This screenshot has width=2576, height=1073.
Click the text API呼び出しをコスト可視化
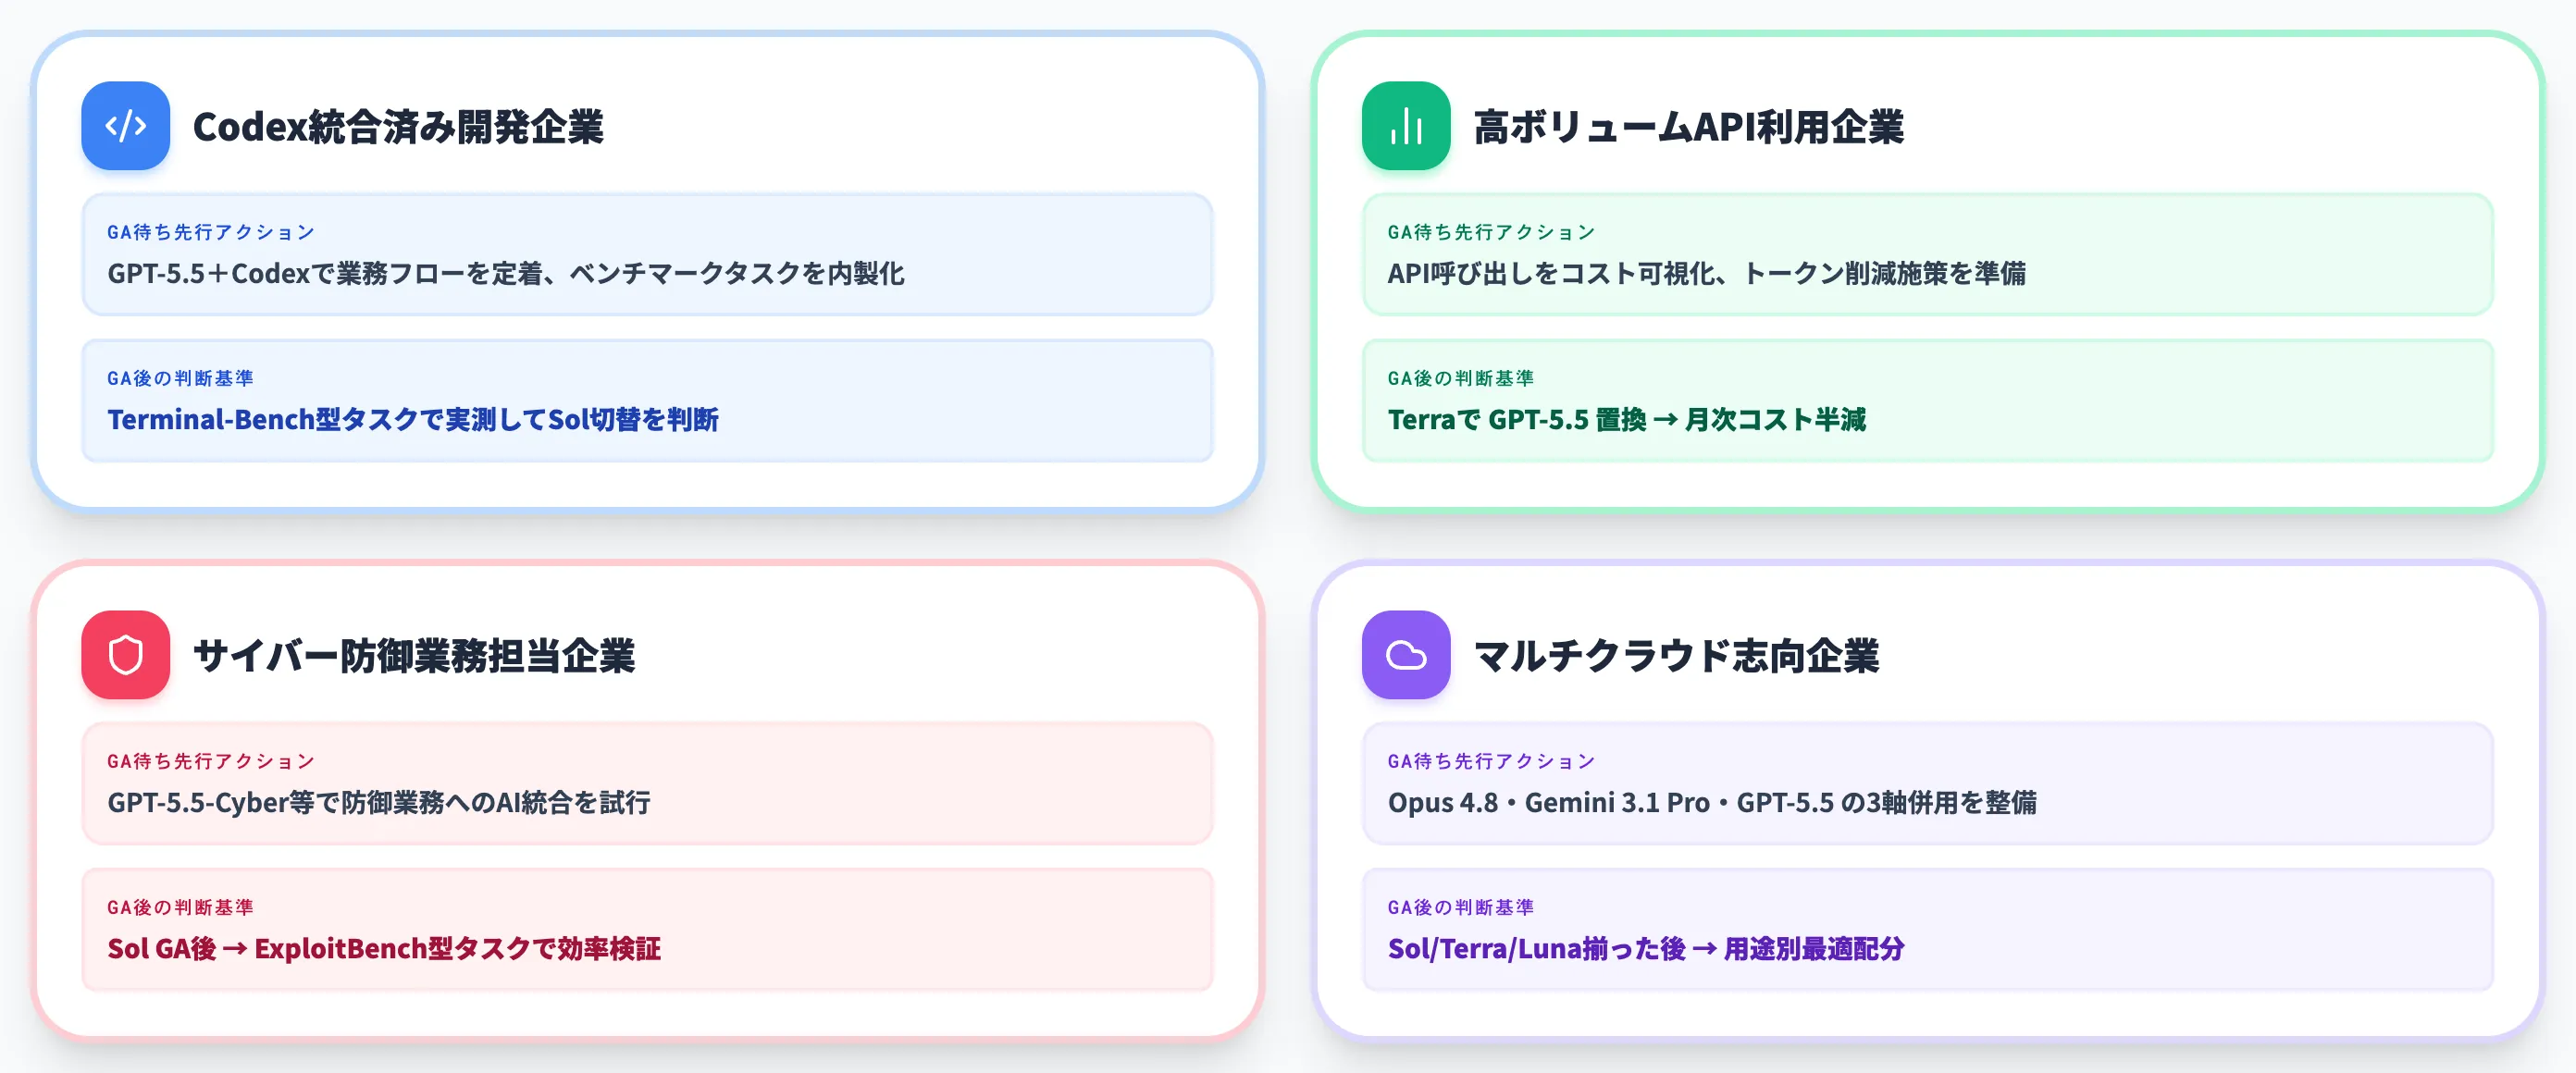[1551, 273]
